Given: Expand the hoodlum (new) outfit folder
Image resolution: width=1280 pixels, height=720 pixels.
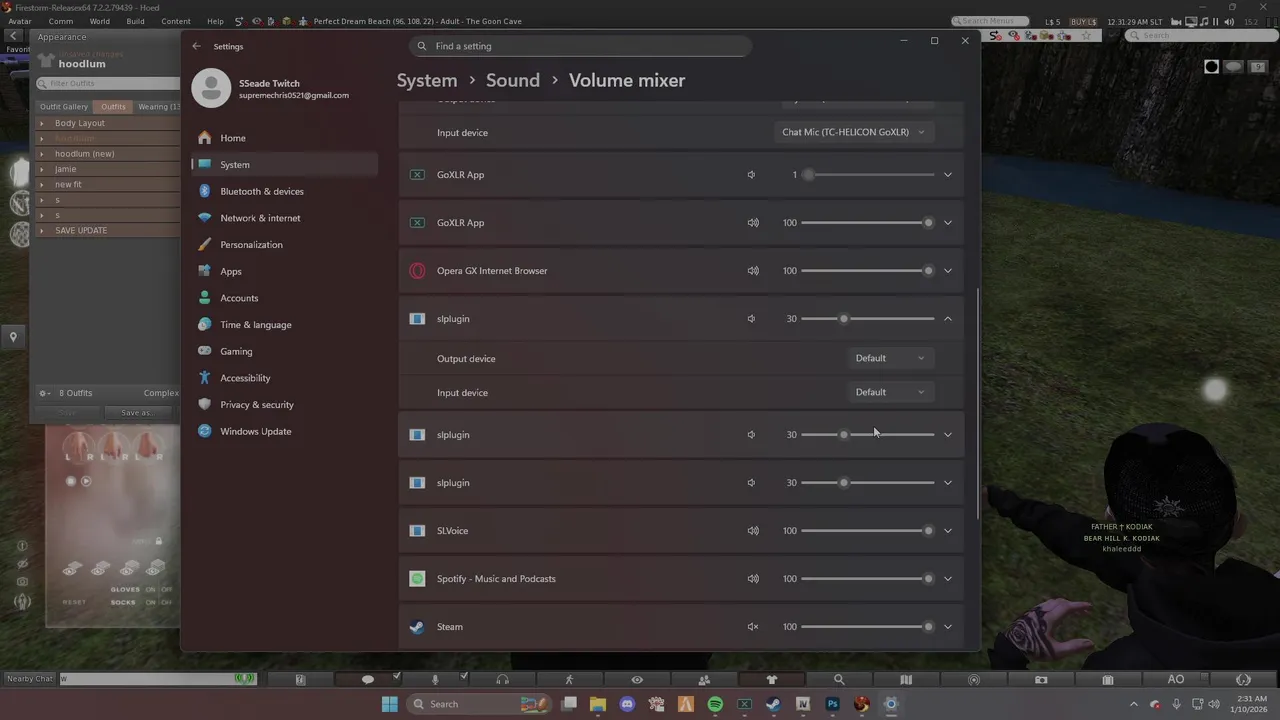Looking at the screenshot, I should [42, 154].
